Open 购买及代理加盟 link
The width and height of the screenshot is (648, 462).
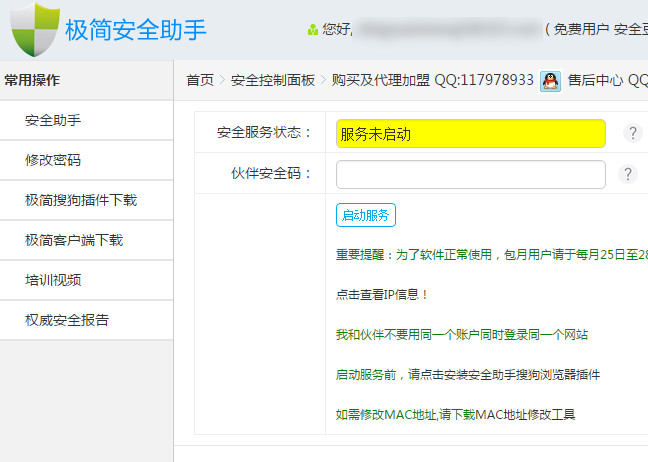381,81
